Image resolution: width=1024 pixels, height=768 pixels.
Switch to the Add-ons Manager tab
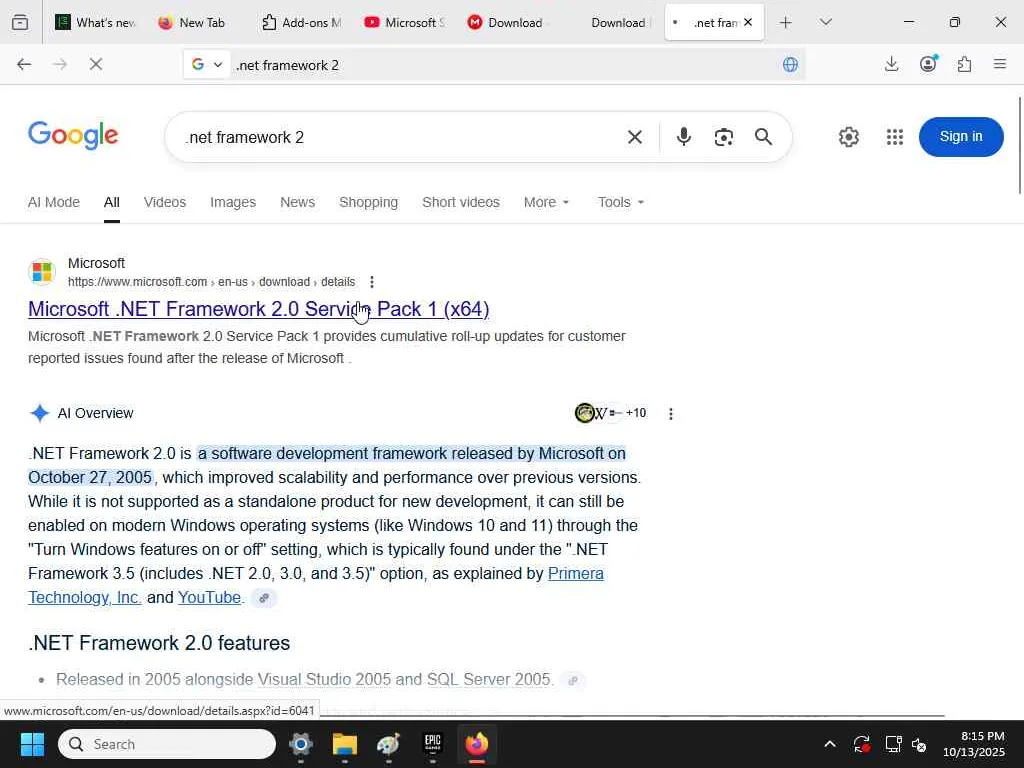301,22
